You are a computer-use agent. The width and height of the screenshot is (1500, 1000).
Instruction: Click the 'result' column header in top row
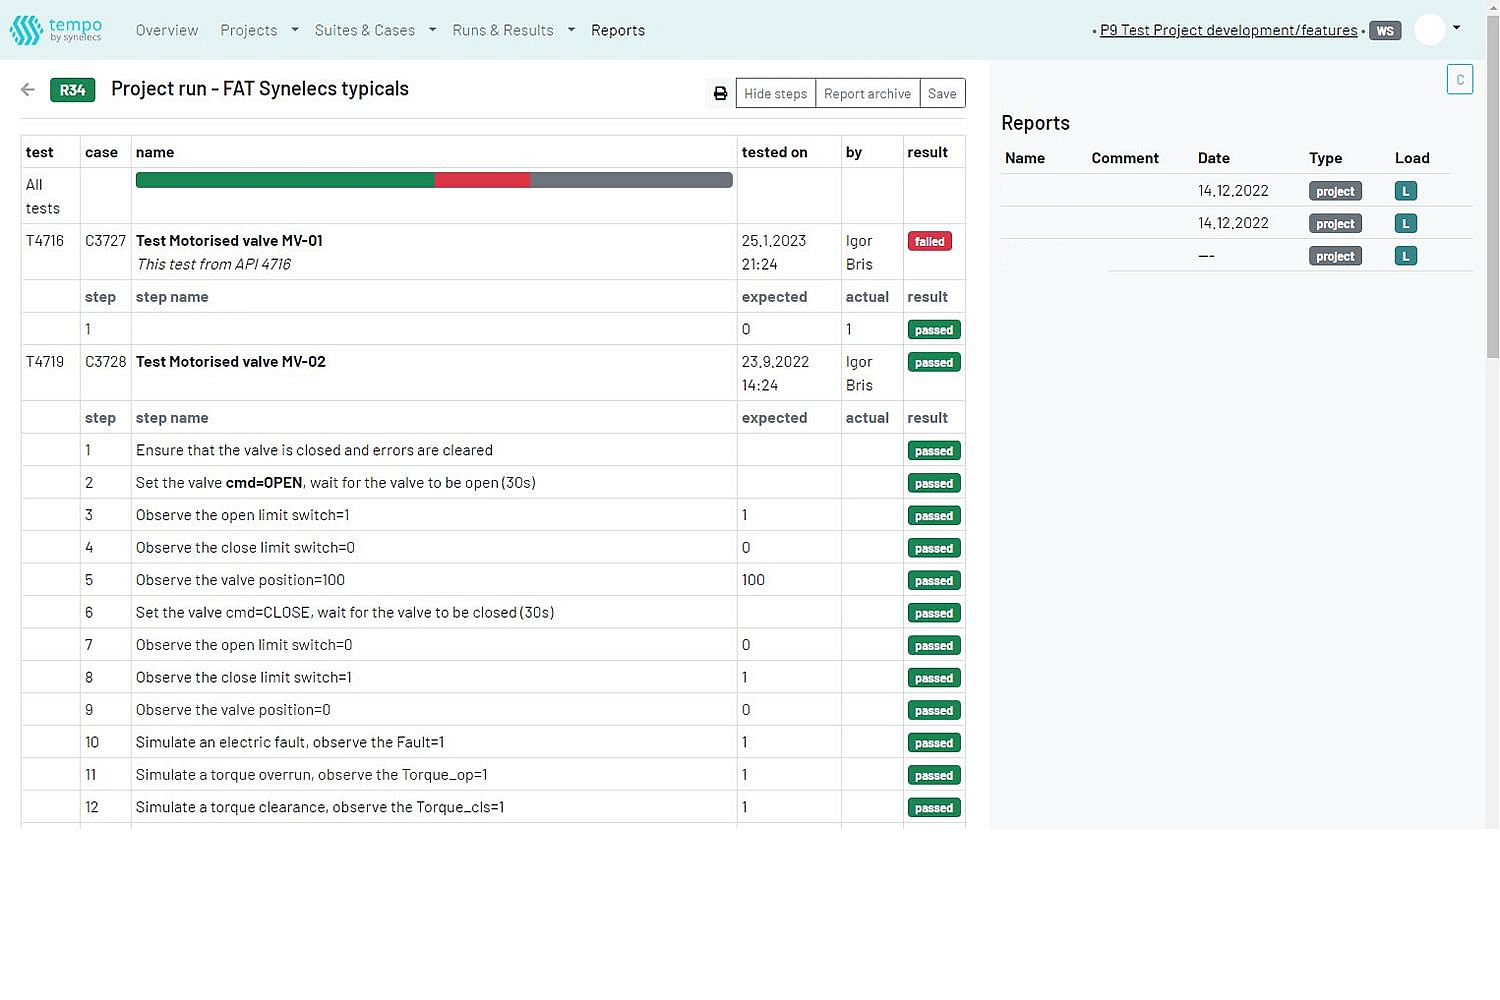click(x=927, y=152)
